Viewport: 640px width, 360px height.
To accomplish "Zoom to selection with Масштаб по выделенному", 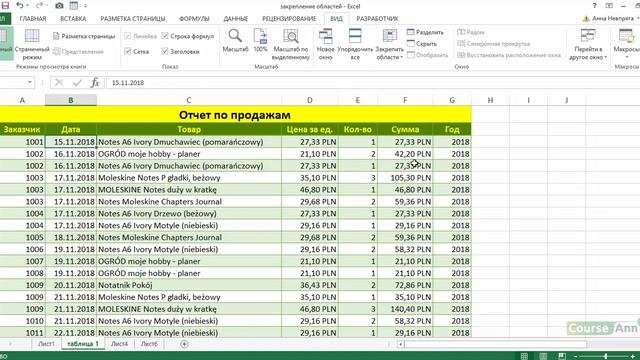I will click(291, 44).
